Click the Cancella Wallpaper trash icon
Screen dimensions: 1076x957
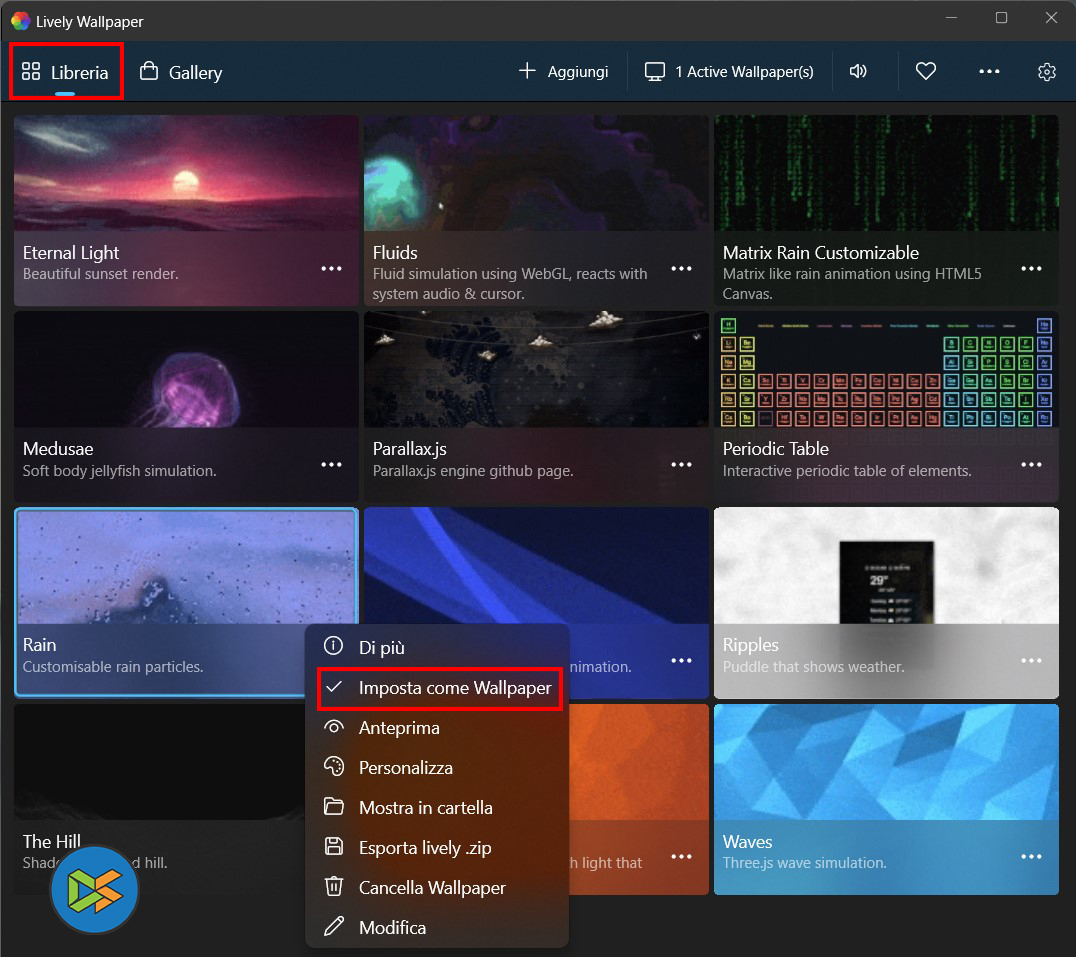tap(334, 887)
